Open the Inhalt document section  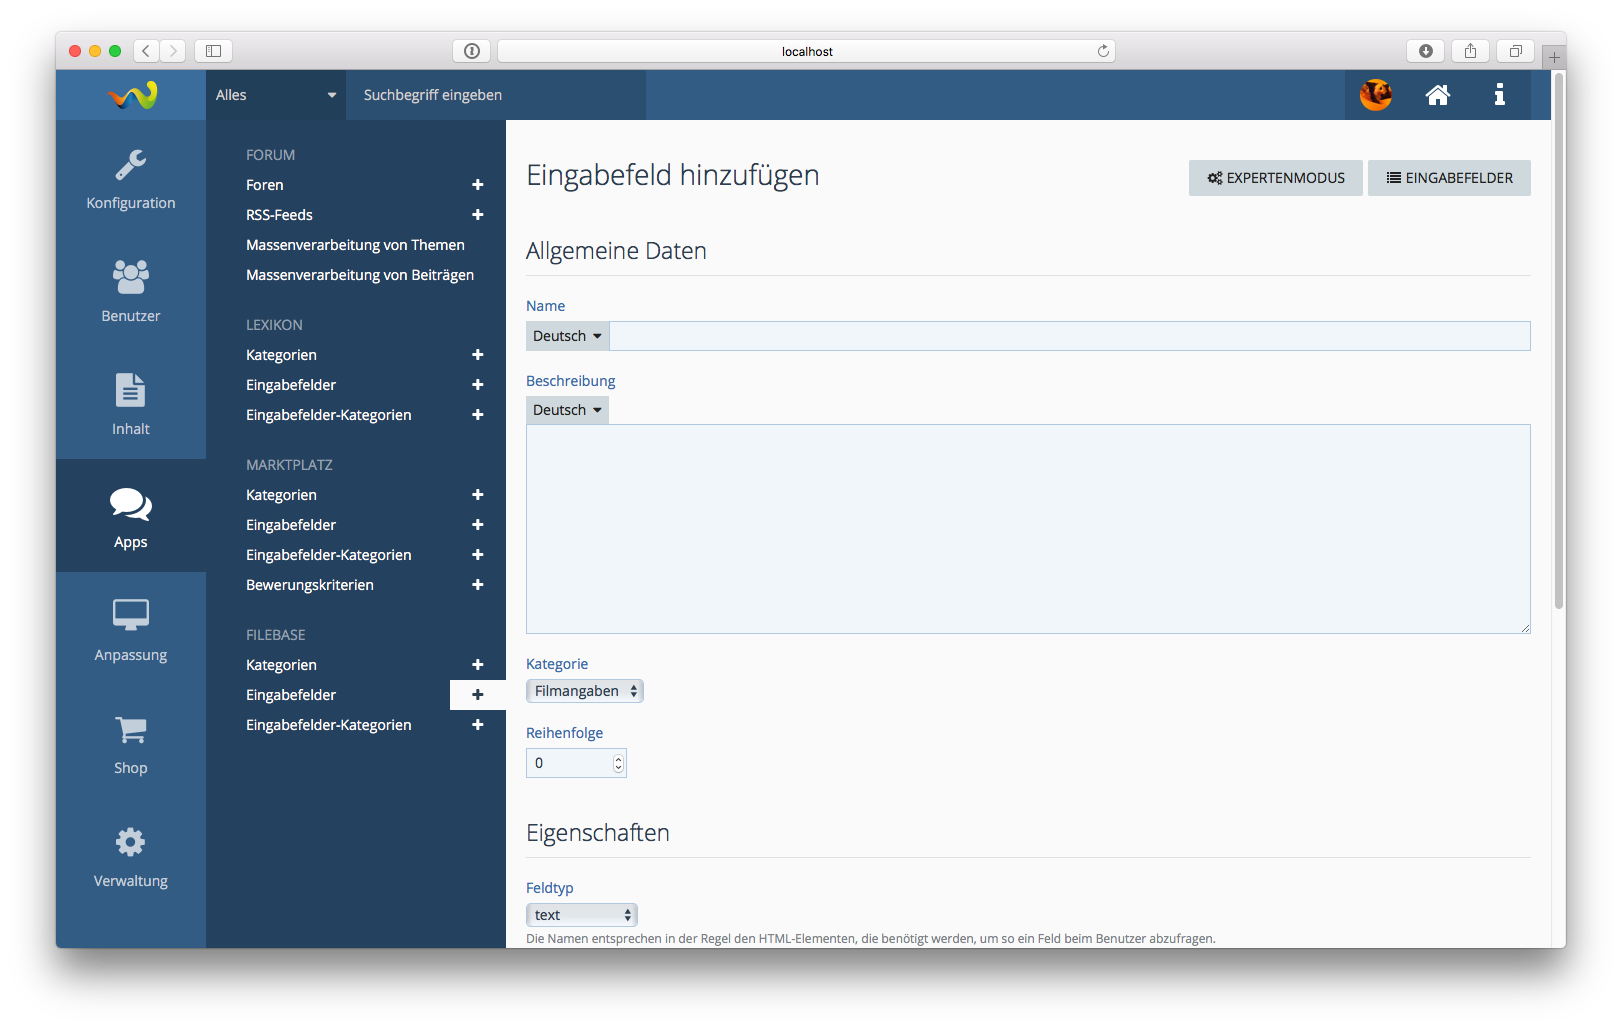(130, 404)
